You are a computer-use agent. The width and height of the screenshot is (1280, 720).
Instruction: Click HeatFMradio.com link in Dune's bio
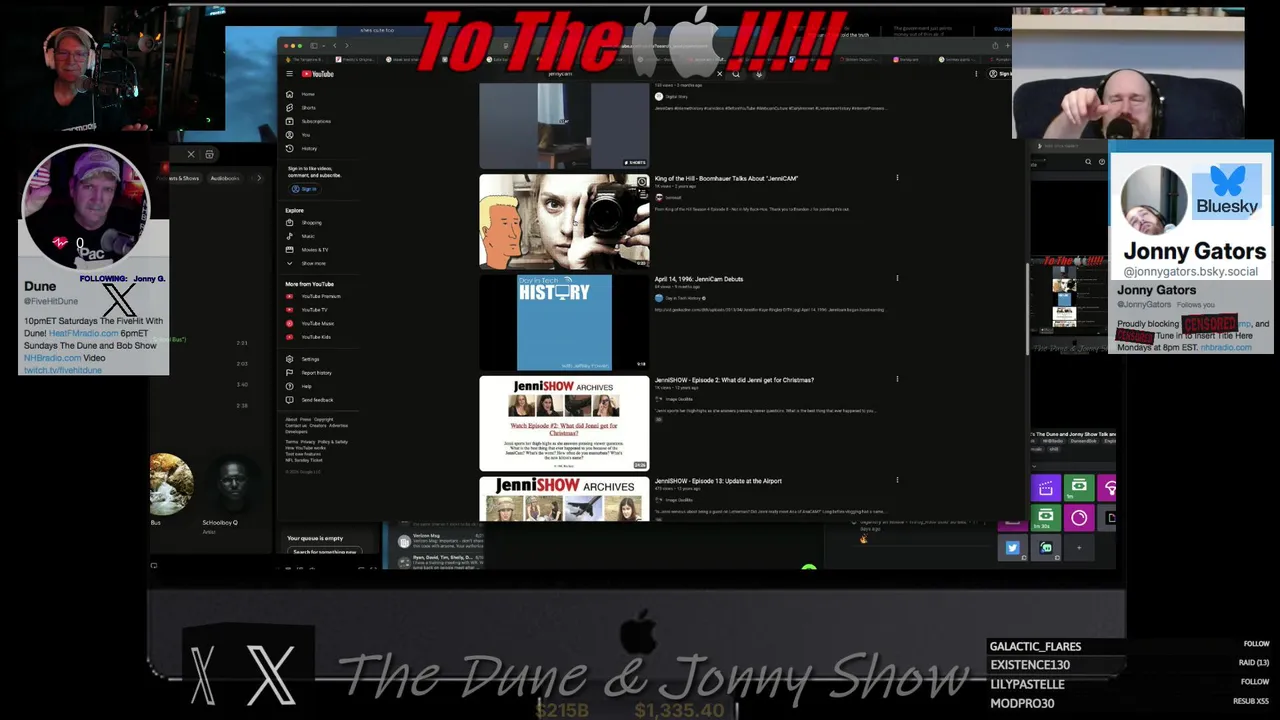click(83, 333)
